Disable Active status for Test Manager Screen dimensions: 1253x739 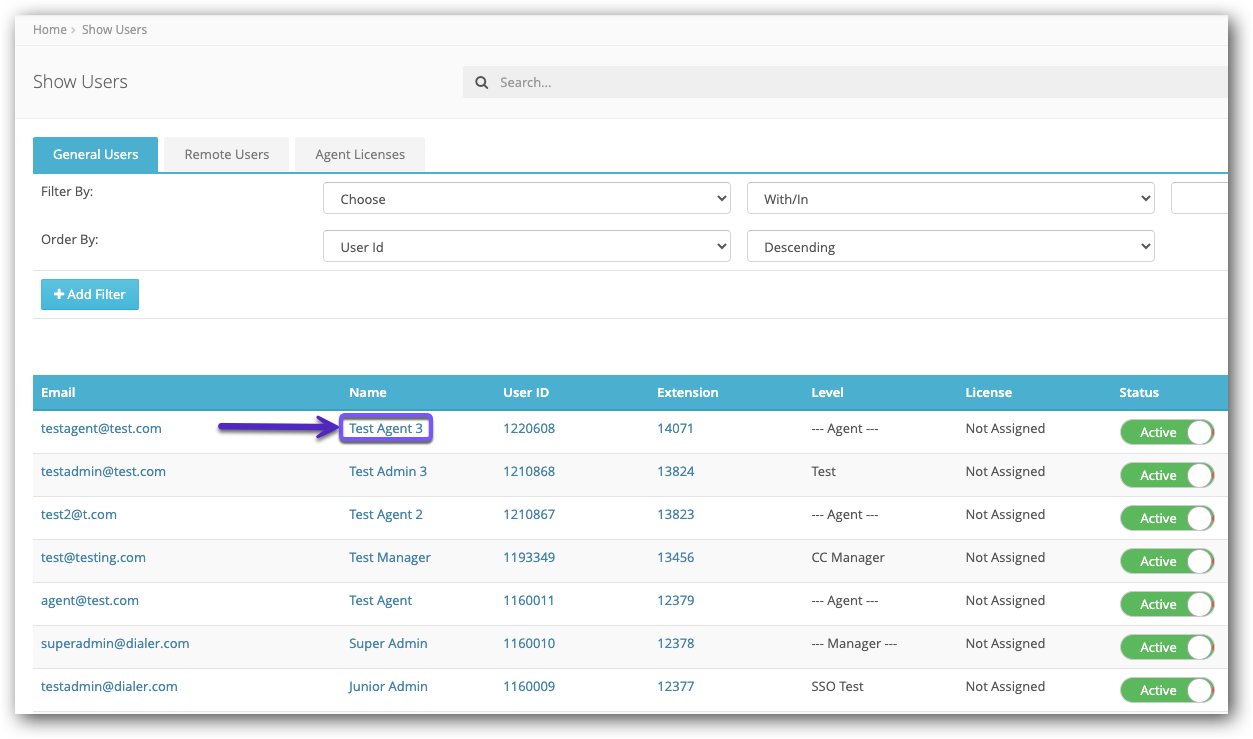(x=1166, y=561)
